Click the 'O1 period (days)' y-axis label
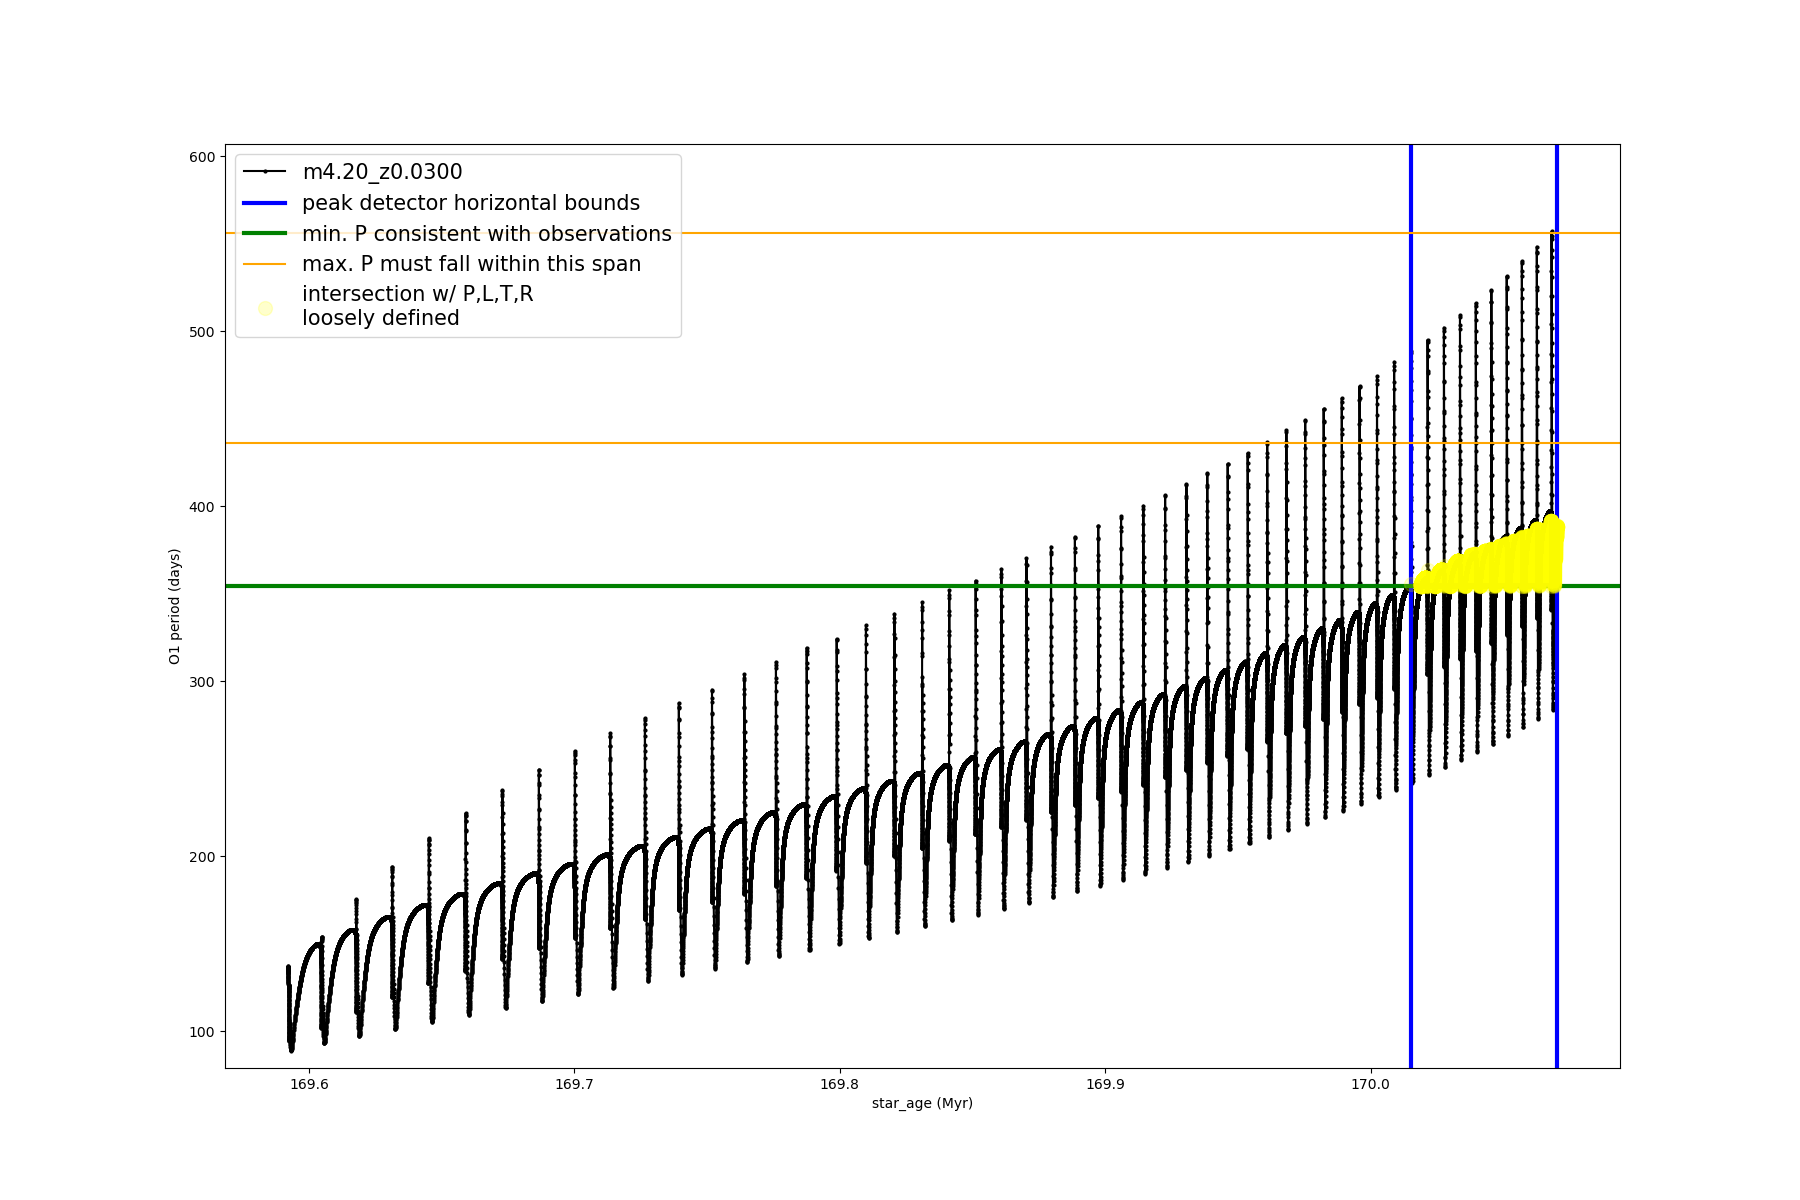The height and width of the screenshot is (1200, 1800). click(174, 606)
